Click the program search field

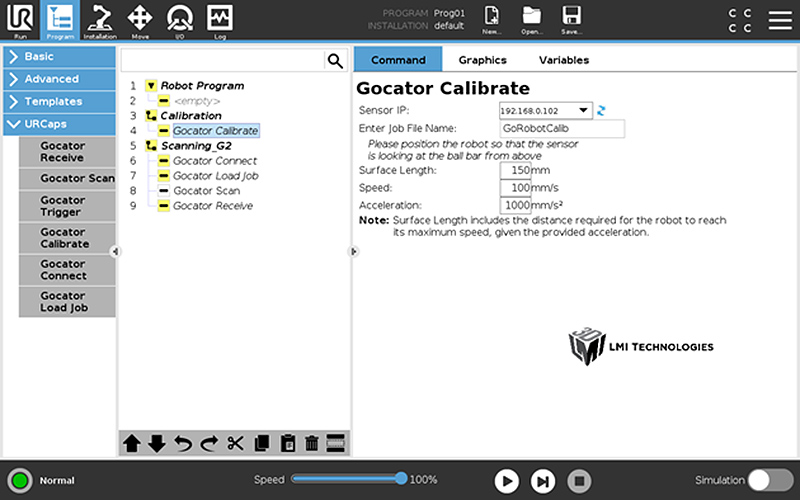(222, 61)
